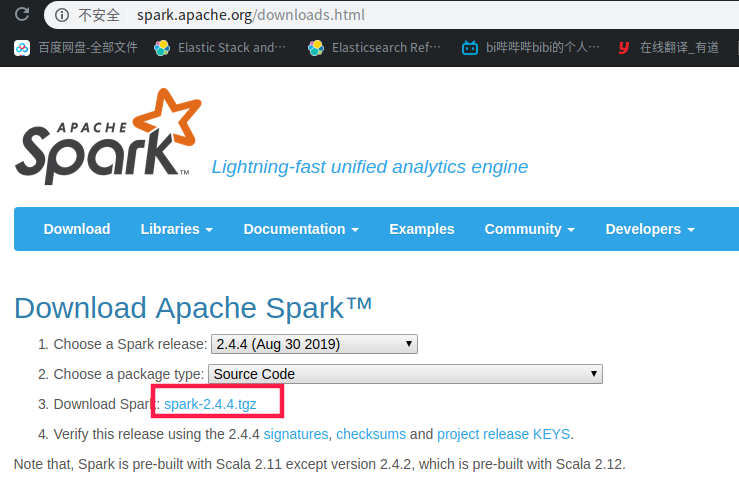Screen dimensions: 739x485
Task: Open the Examples nav item
Action: pyautogui.click(x=422, y=229)
